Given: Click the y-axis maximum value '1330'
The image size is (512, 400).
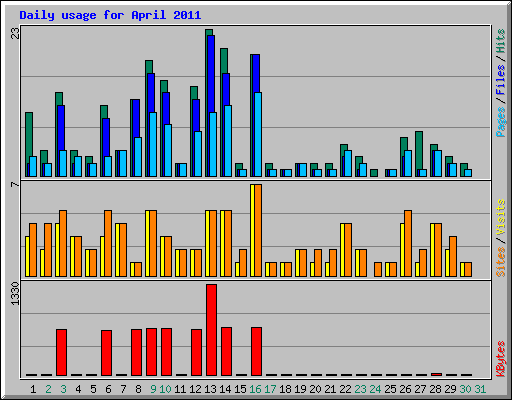Looking at the screenshot, I should 15,293.
